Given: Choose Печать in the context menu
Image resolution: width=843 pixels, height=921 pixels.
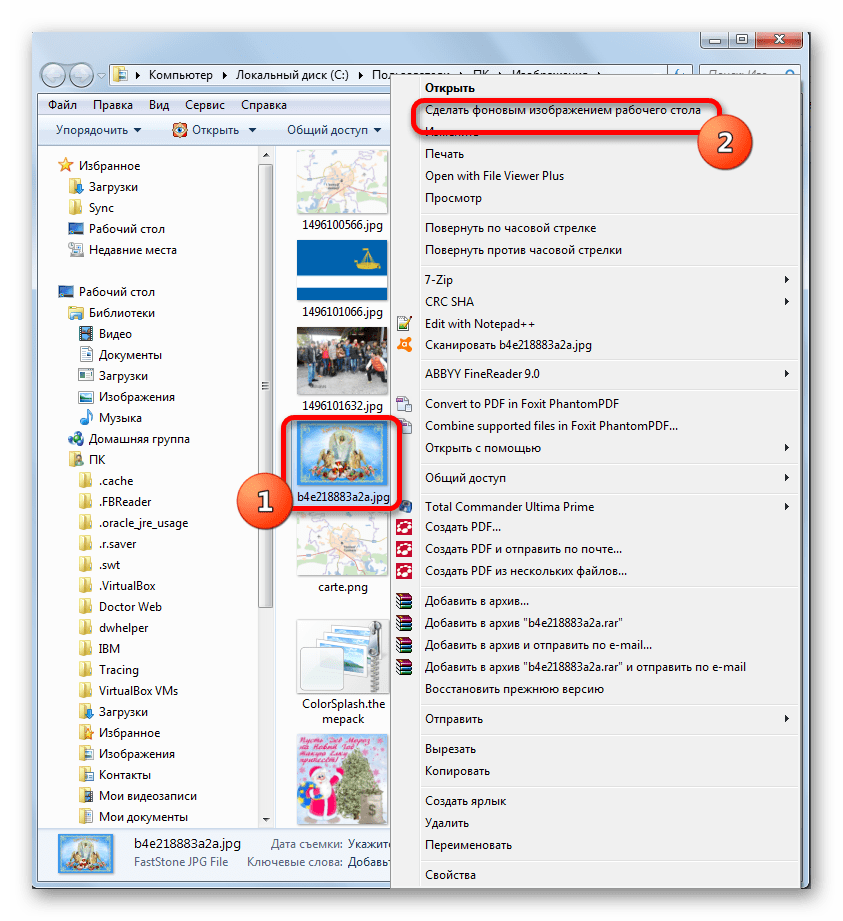Looking at the screenshot, I should [x=445, y=154].
